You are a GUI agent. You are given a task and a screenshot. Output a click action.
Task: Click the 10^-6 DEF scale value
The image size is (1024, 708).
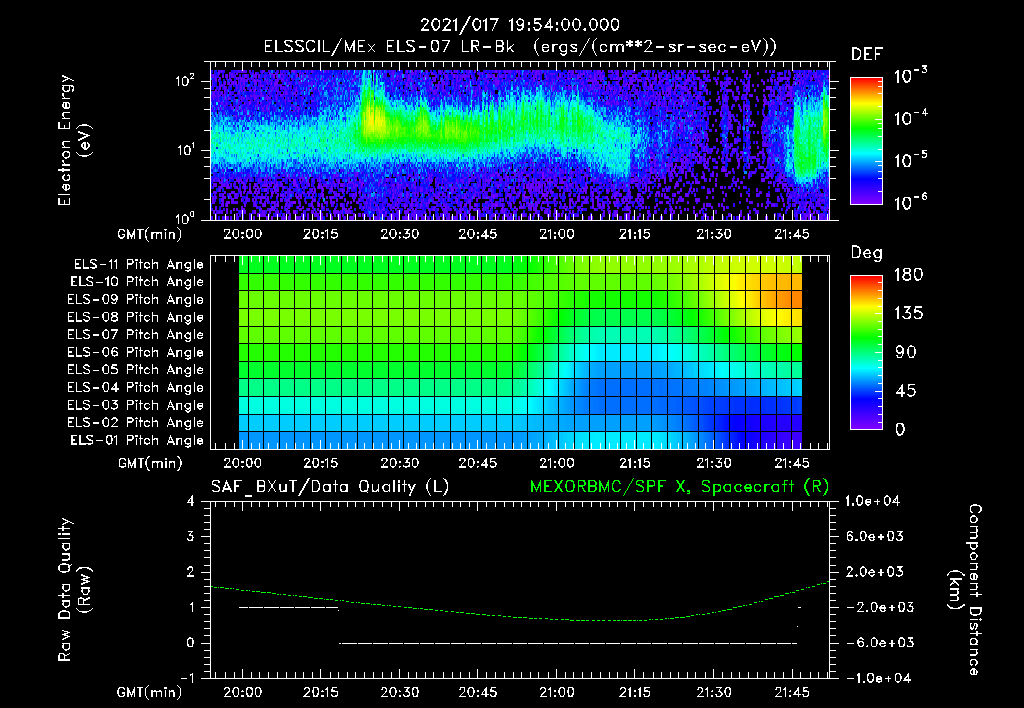pos(910,201)
